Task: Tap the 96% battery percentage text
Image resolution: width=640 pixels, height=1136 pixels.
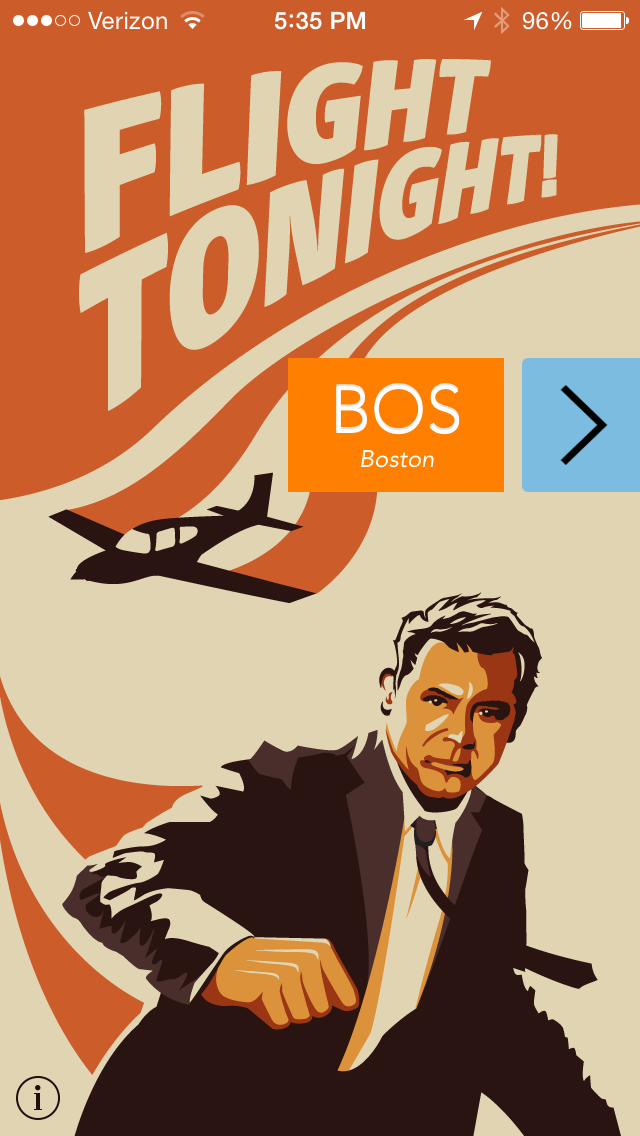Action: click(x=547, y=21)
